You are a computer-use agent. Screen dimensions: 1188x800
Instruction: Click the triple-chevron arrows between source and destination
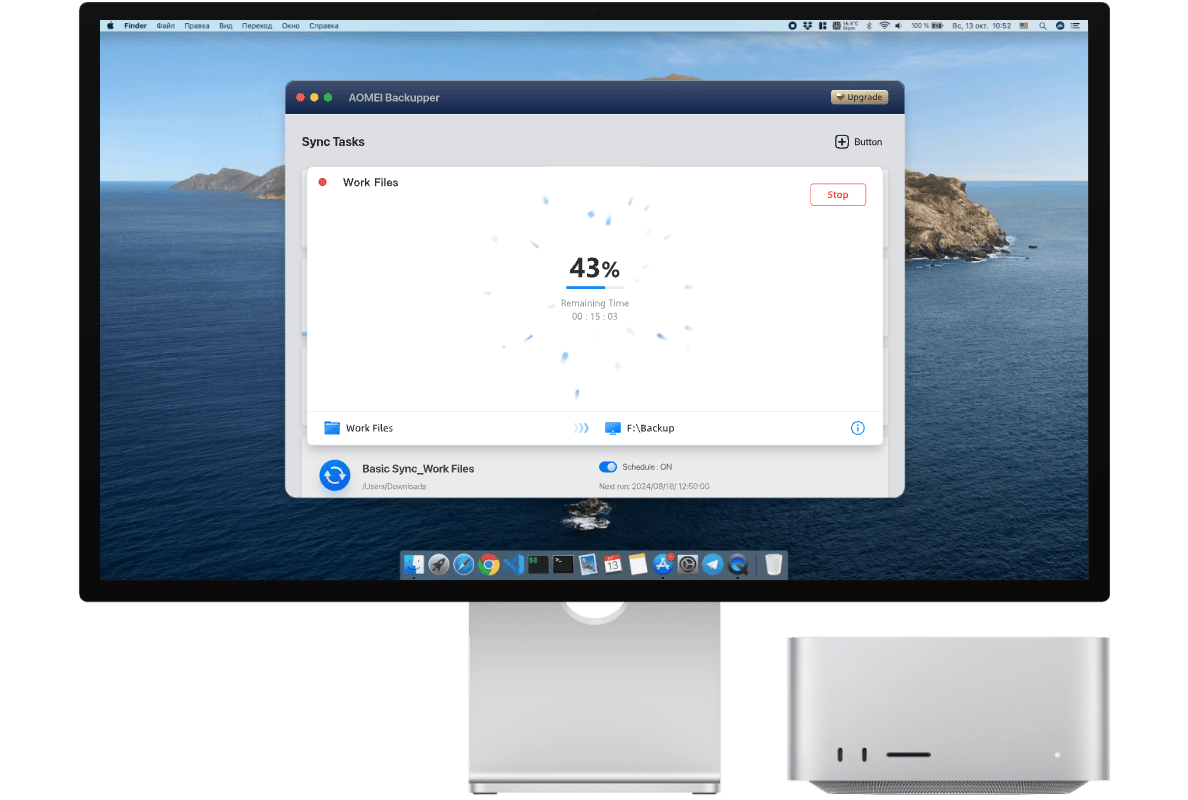click(x=581, y=428)
